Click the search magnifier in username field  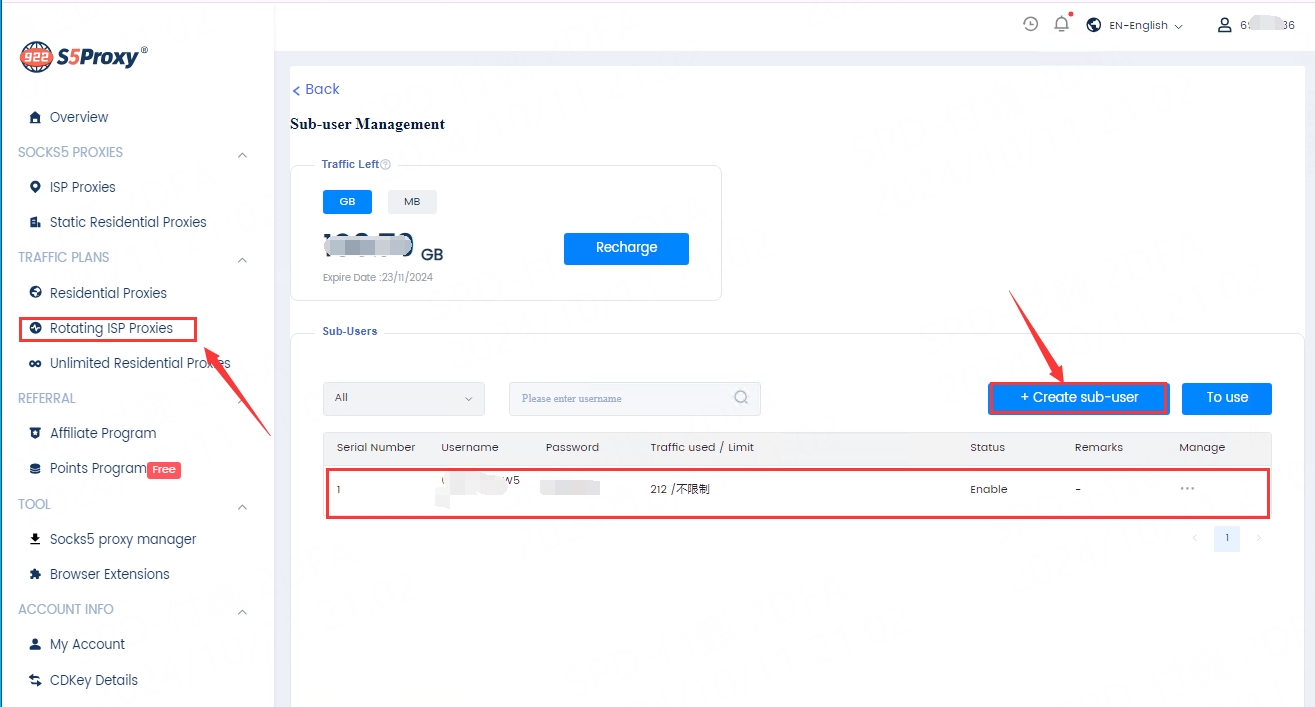click(741, 397)
